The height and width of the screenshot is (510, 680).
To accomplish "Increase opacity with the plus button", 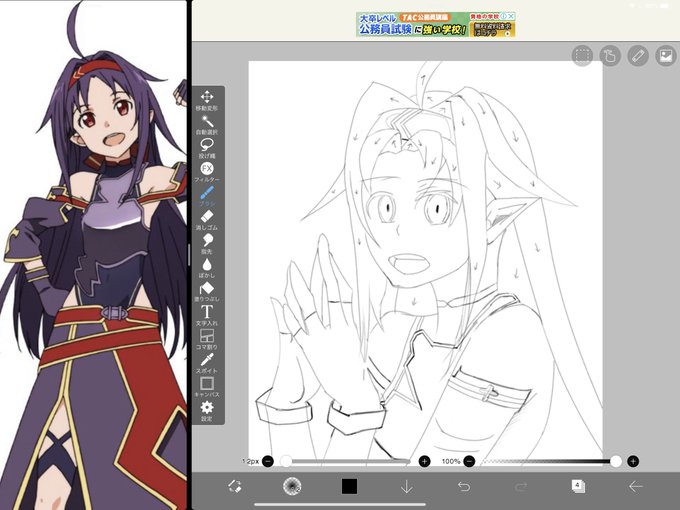I will (633, 461).
